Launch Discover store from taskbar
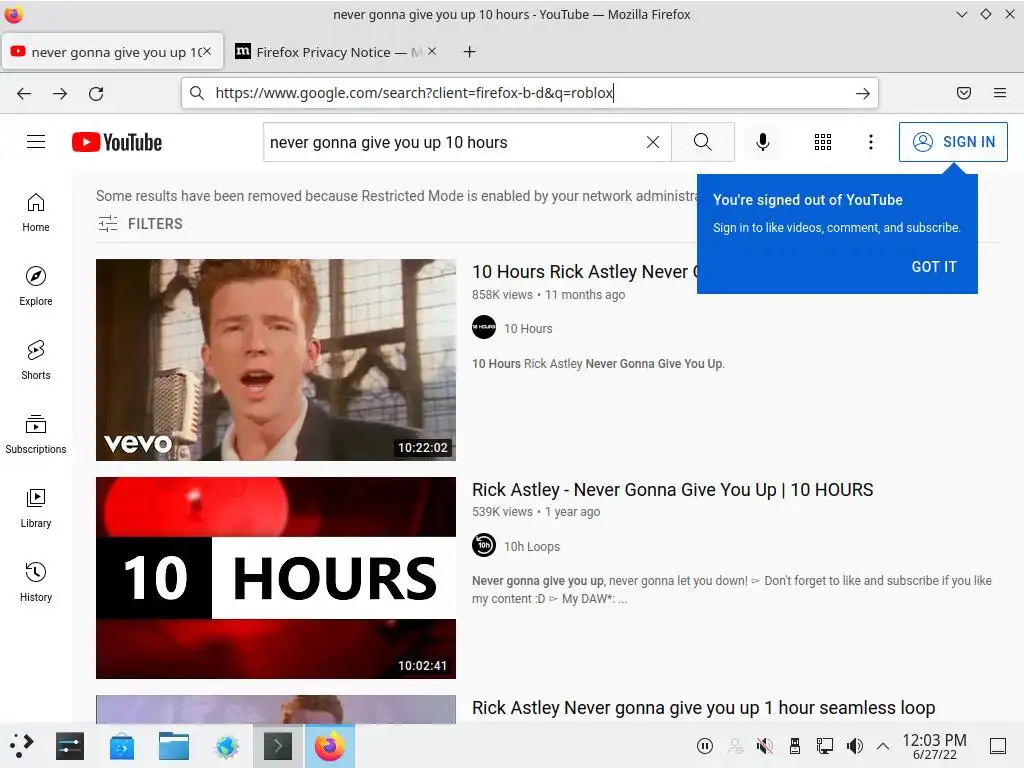1024x768 pixels. click(x=121, y=746)
